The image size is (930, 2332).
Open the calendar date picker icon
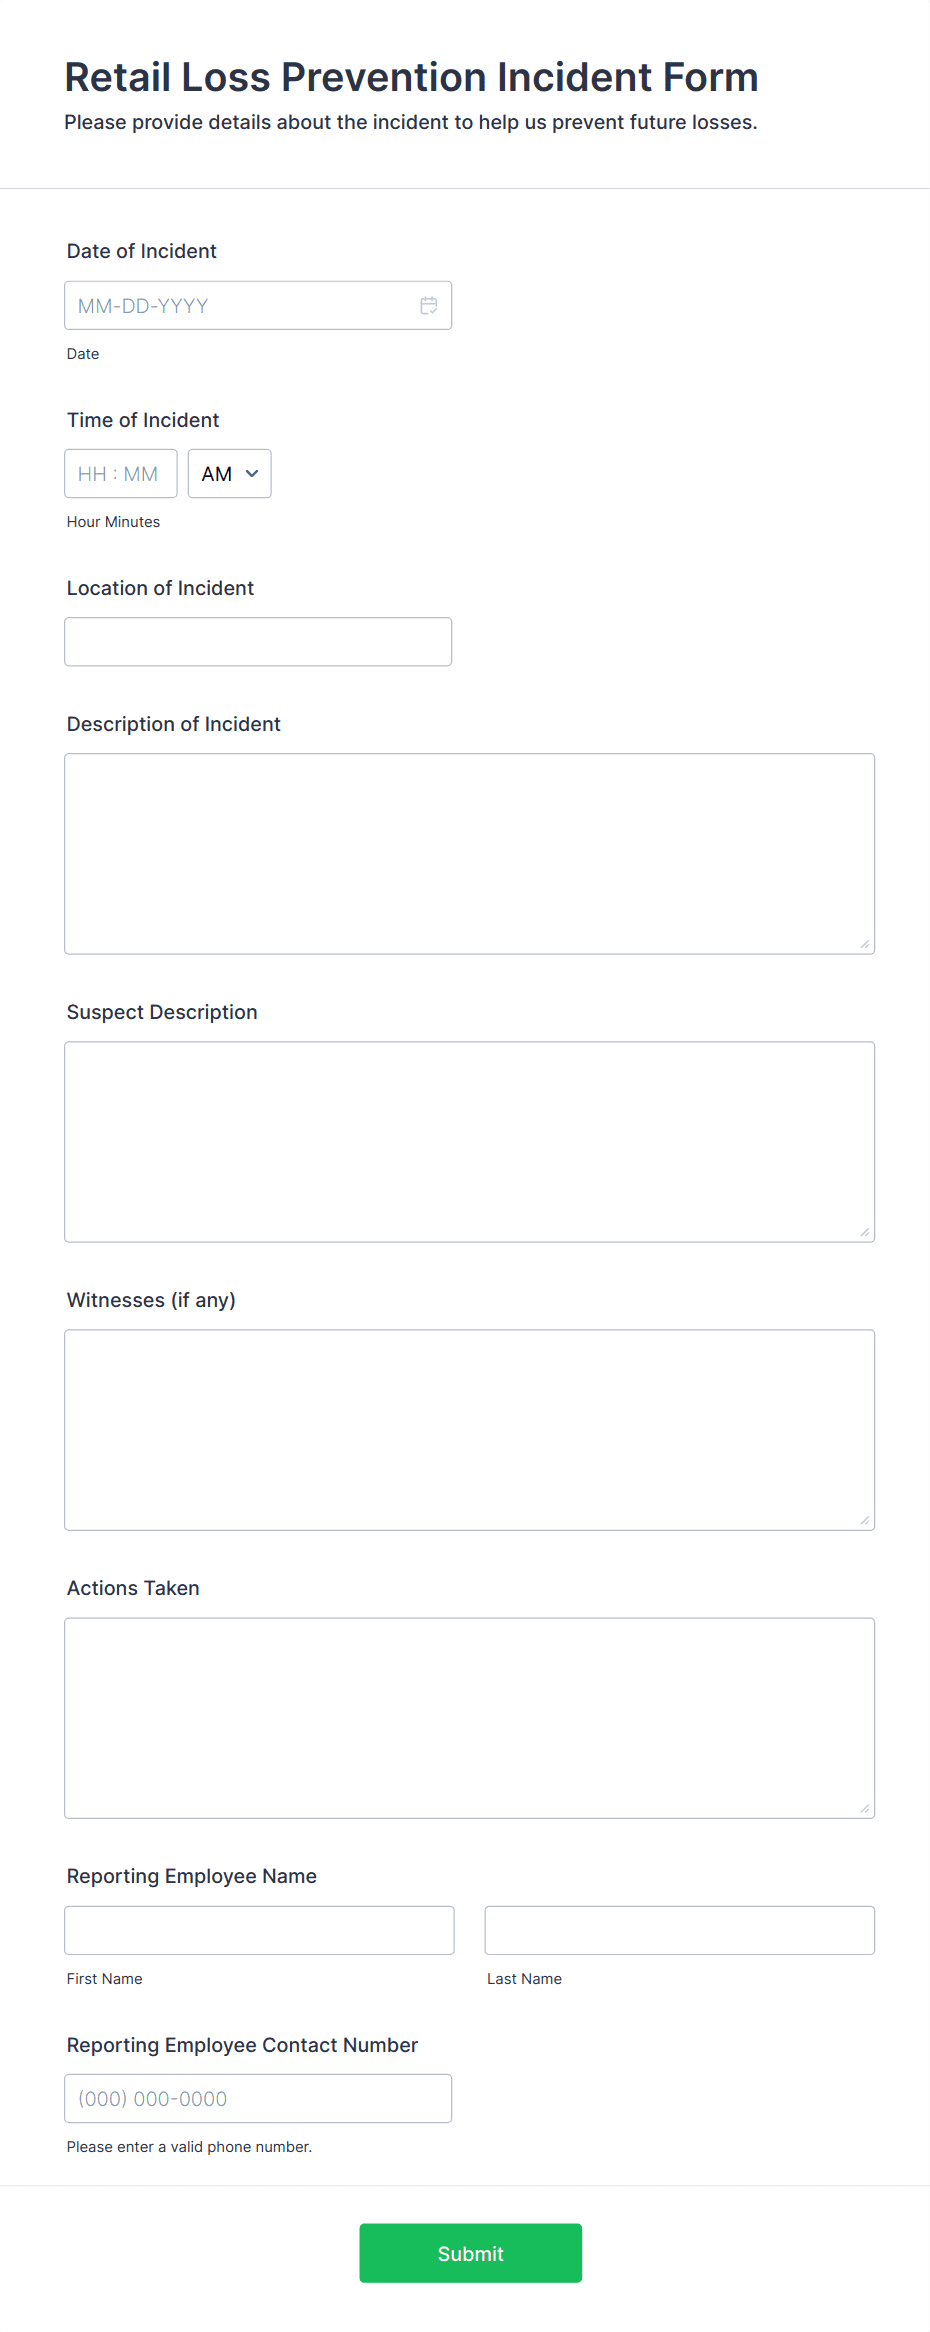click(x=429, y=306)
